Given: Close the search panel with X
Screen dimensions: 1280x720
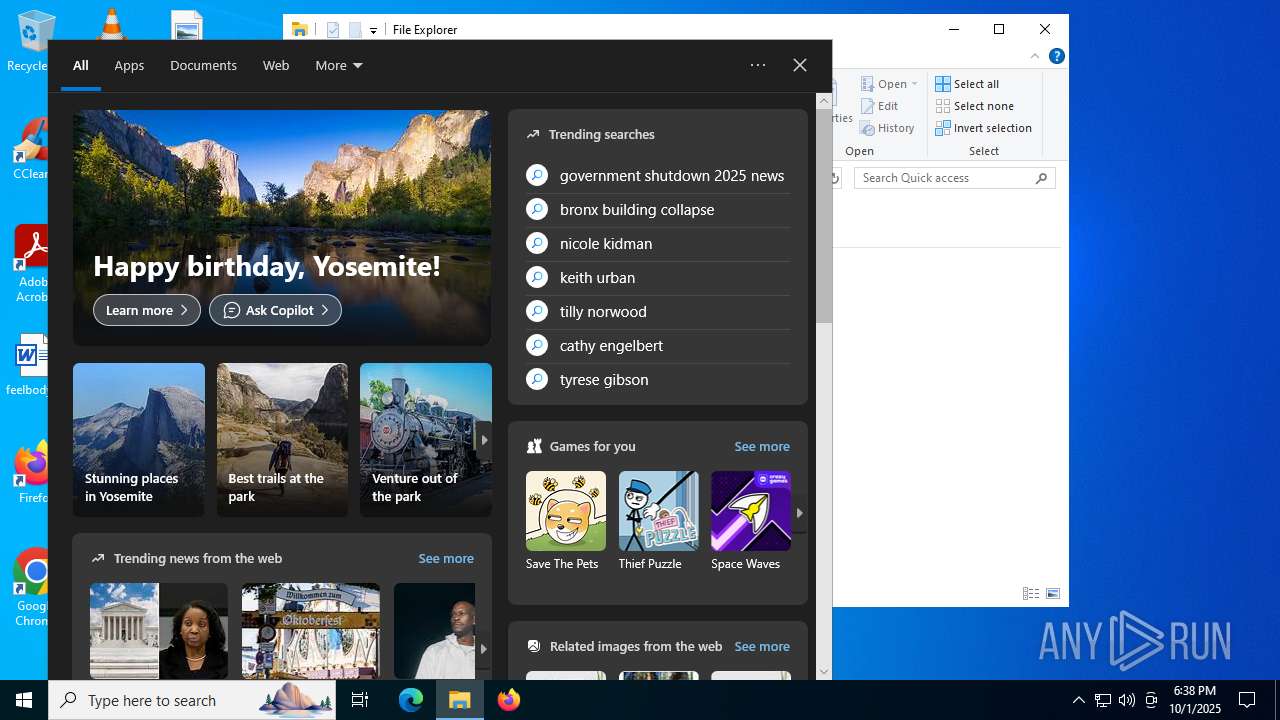Looking at the screenshot, I should tap(800, 65).
